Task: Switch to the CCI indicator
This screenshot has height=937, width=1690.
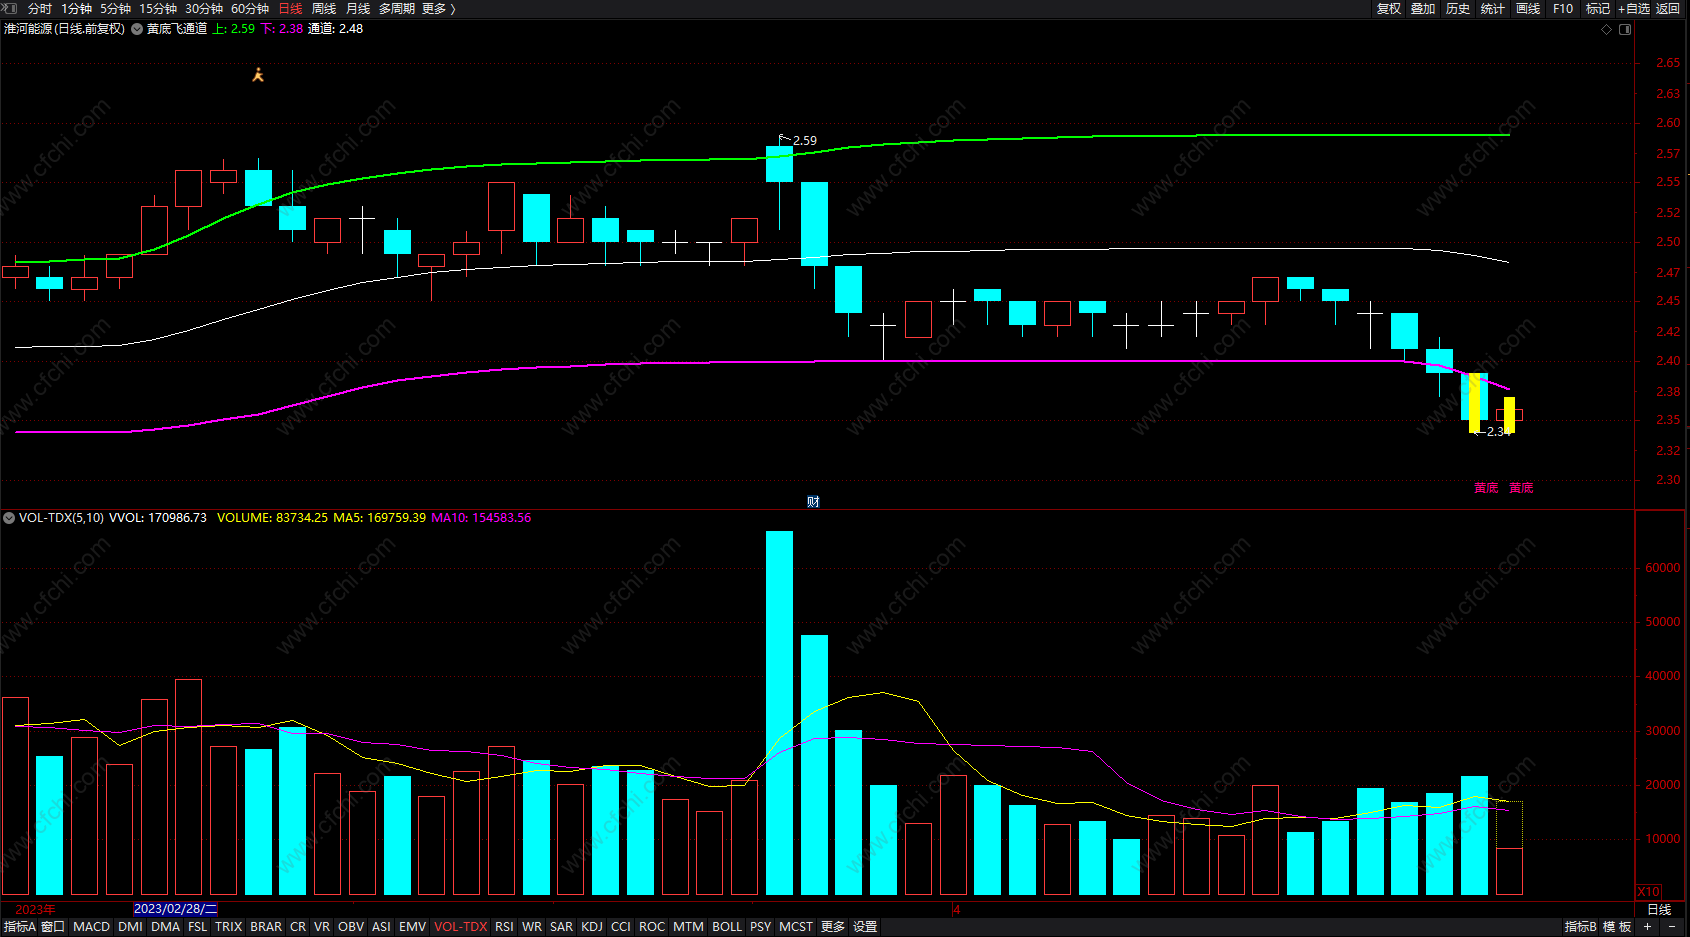Action: (621, 927)
